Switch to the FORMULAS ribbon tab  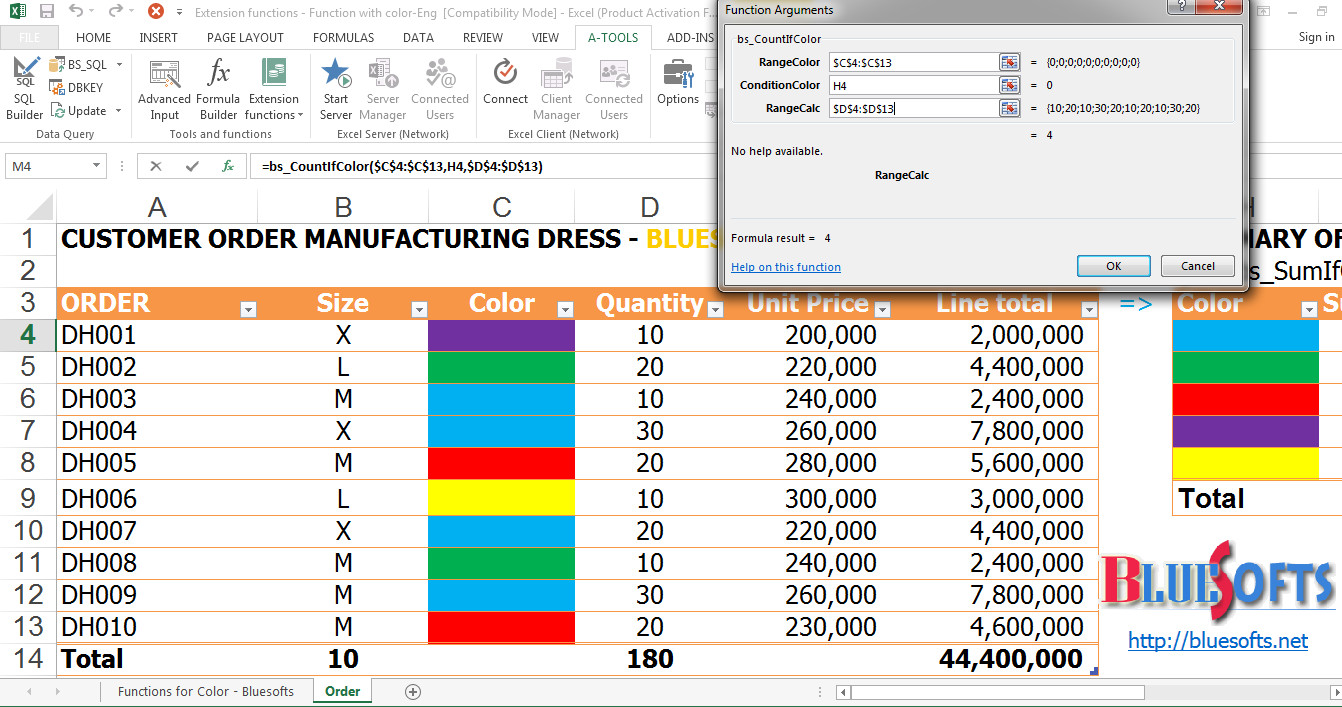(343, 37)
